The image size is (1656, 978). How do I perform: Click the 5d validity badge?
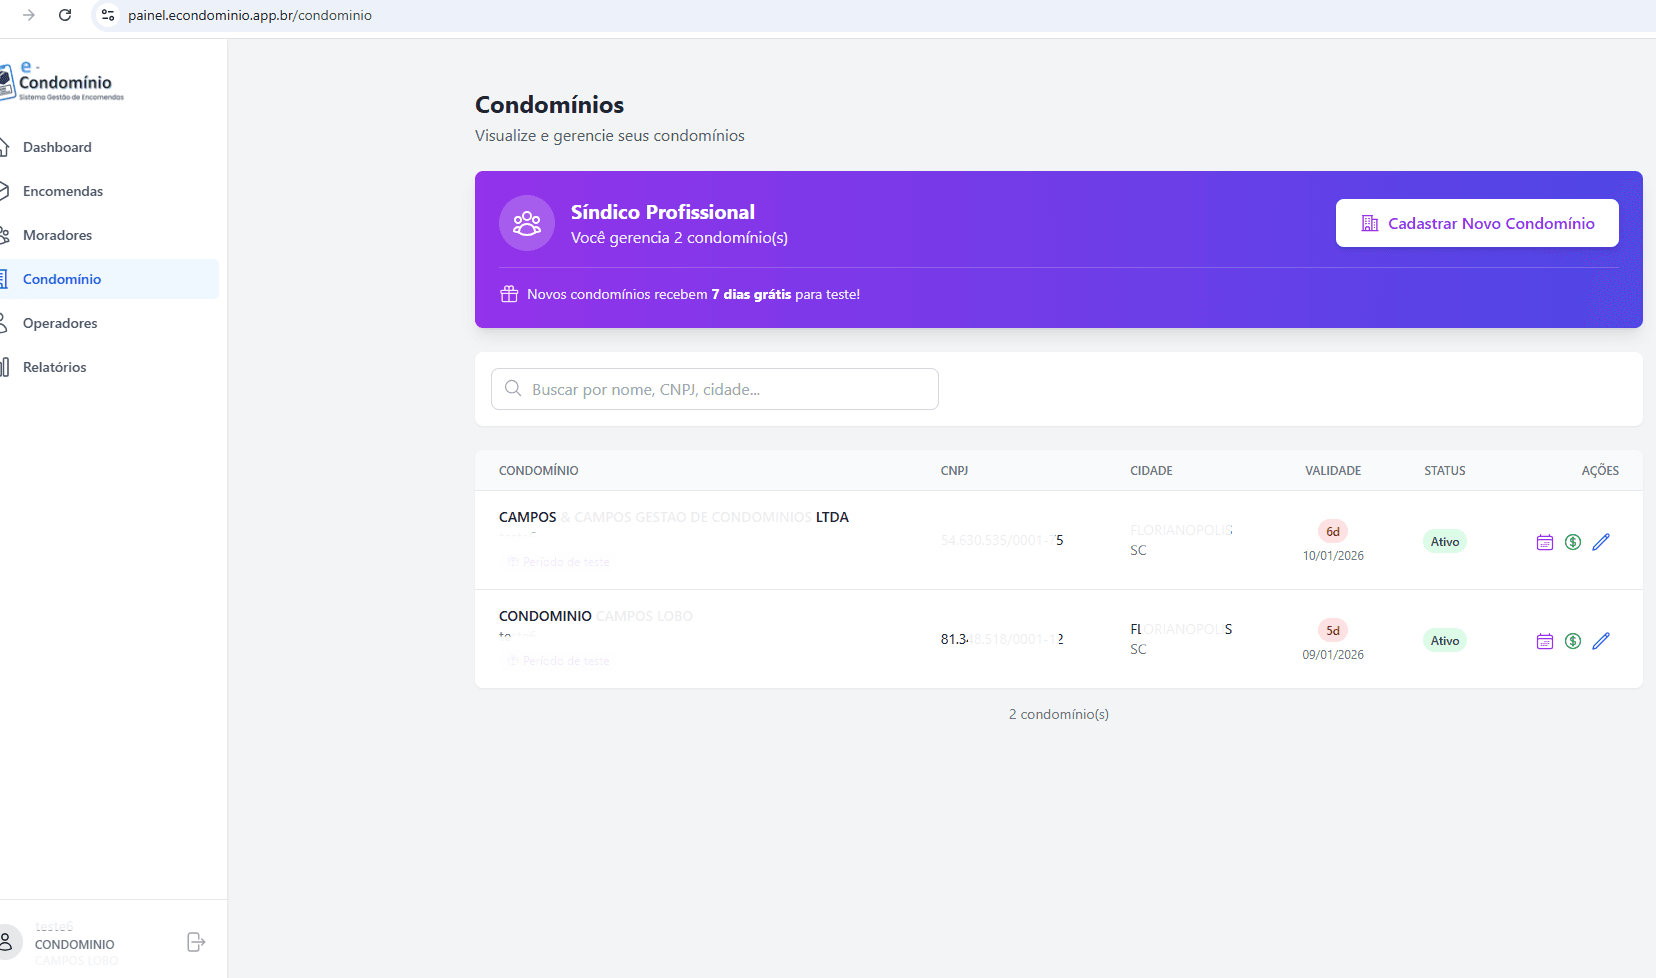[x=1333, y=630]
